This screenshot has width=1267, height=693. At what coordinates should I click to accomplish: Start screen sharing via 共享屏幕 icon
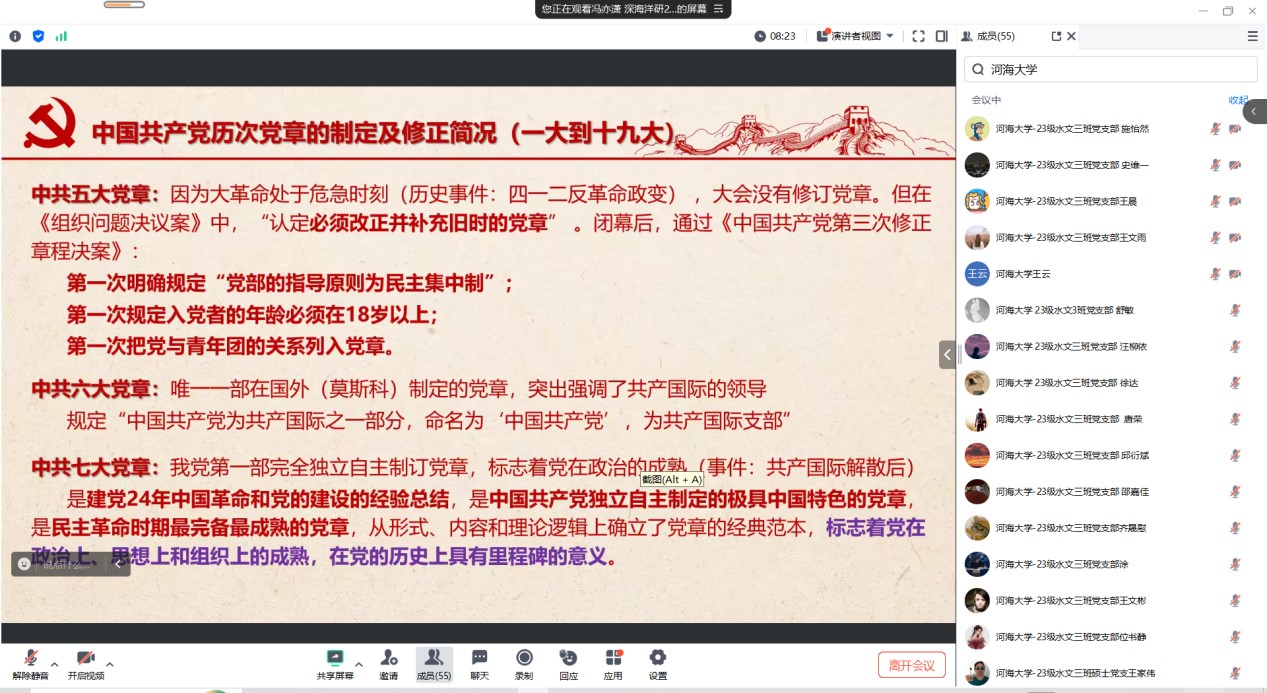point(335,658)
